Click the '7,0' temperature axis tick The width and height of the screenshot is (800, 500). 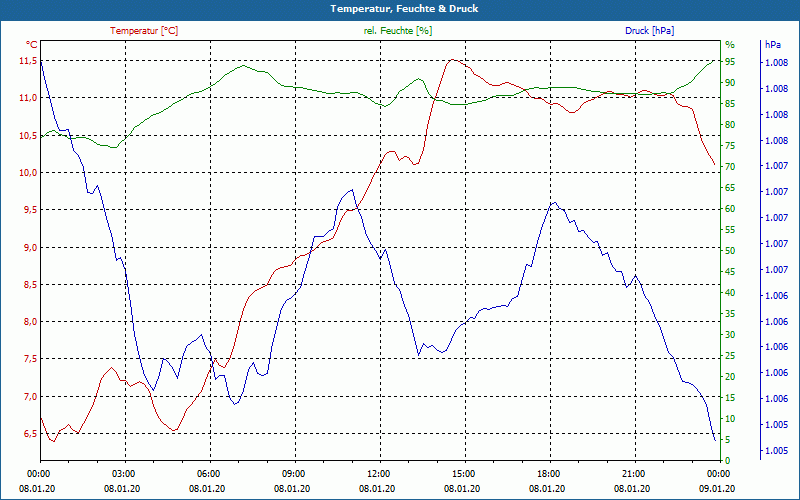(29, 397)
